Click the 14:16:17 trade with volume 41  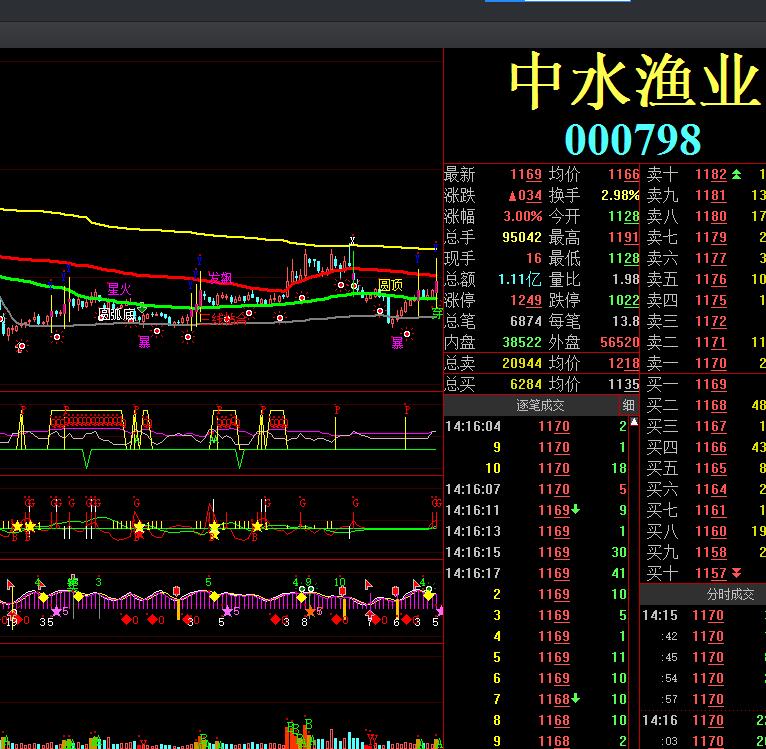pos(536,573)
